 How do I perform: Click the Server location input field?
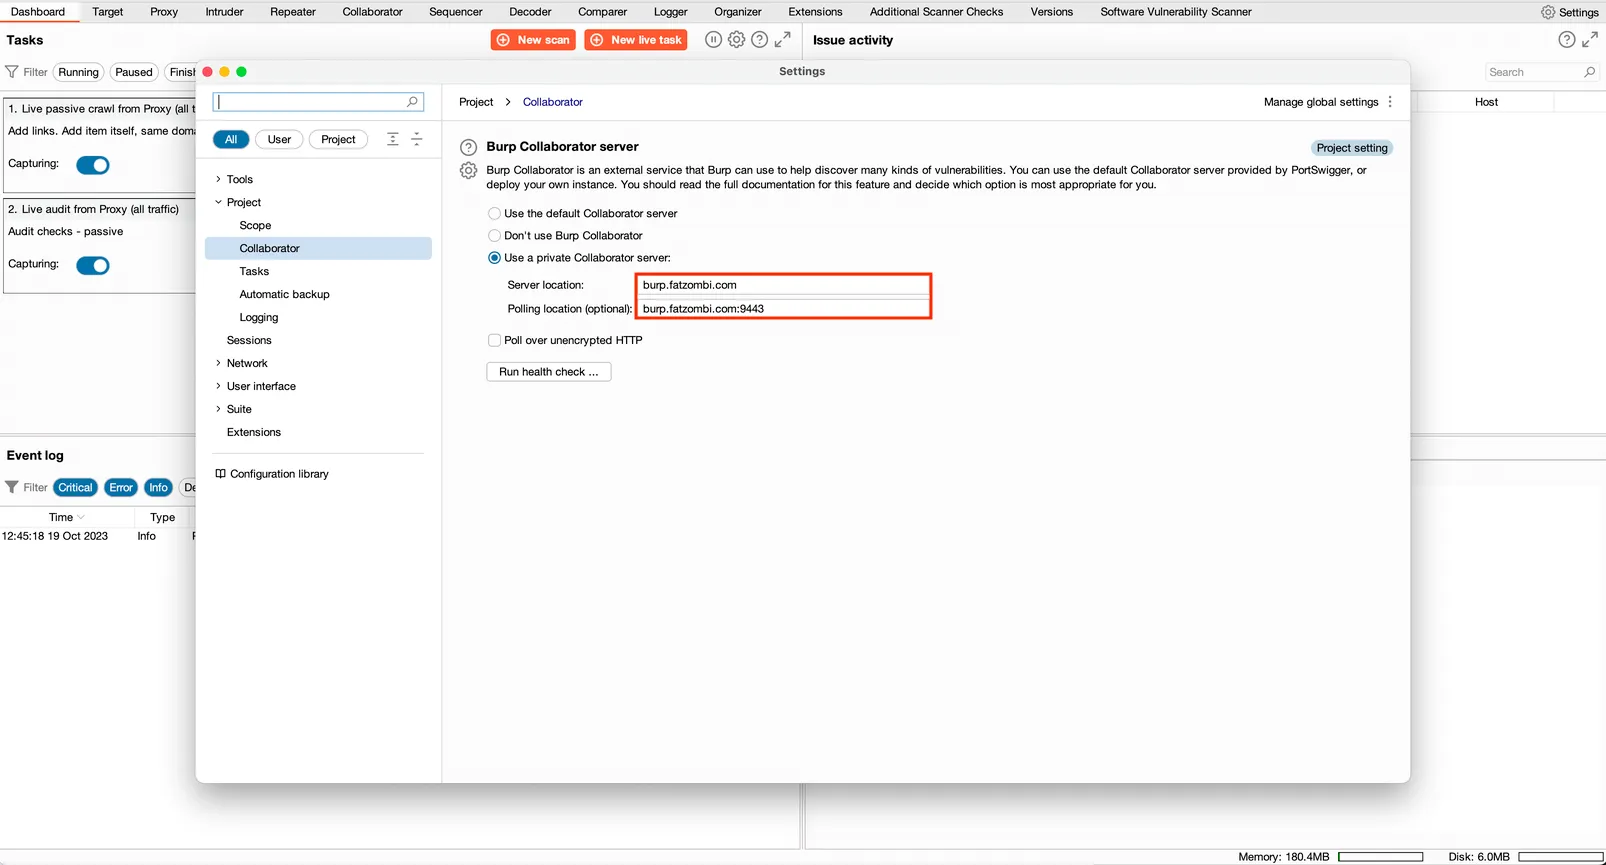pos(783,285)
